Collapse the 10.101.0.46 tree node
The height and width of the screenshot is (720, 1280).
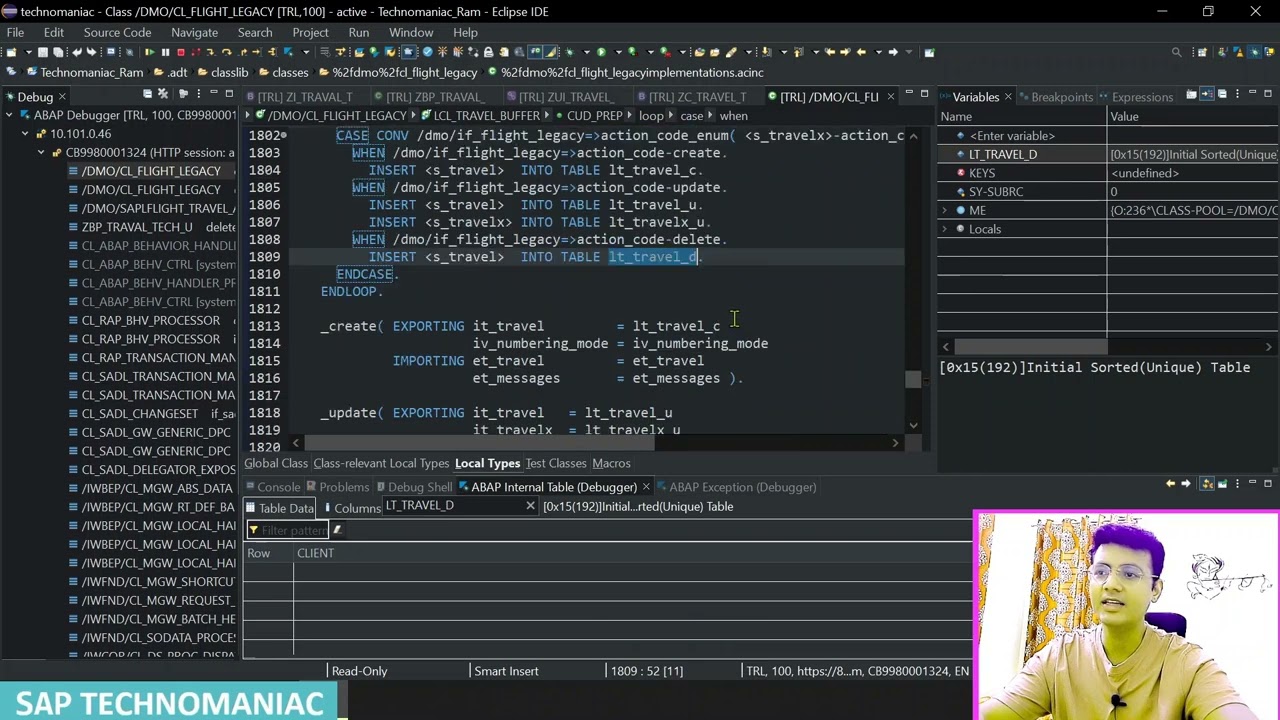pyautogui.click(x=26, y=134)
